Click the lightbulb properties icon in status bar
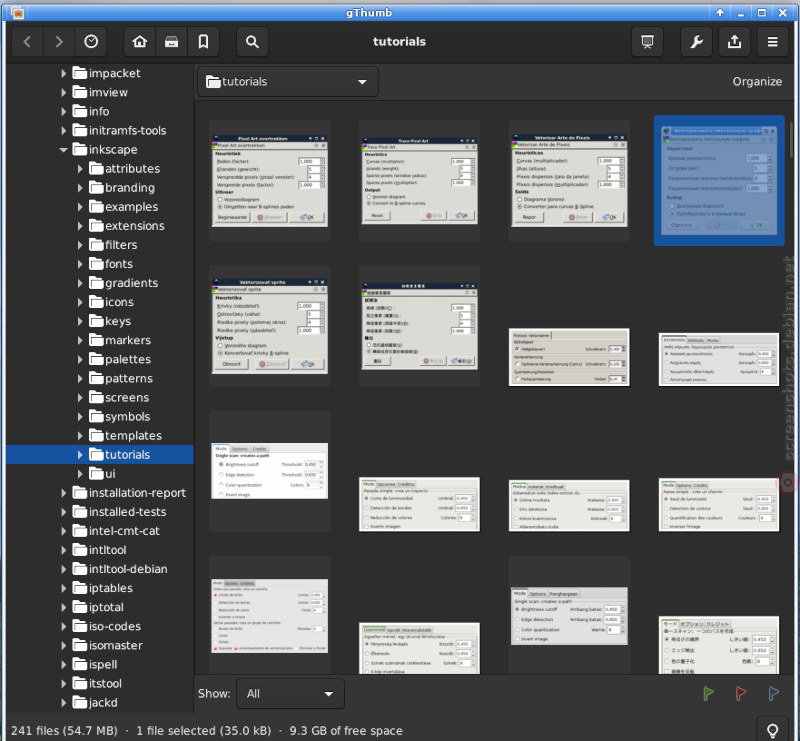800x741 pixels. point(772,730)
